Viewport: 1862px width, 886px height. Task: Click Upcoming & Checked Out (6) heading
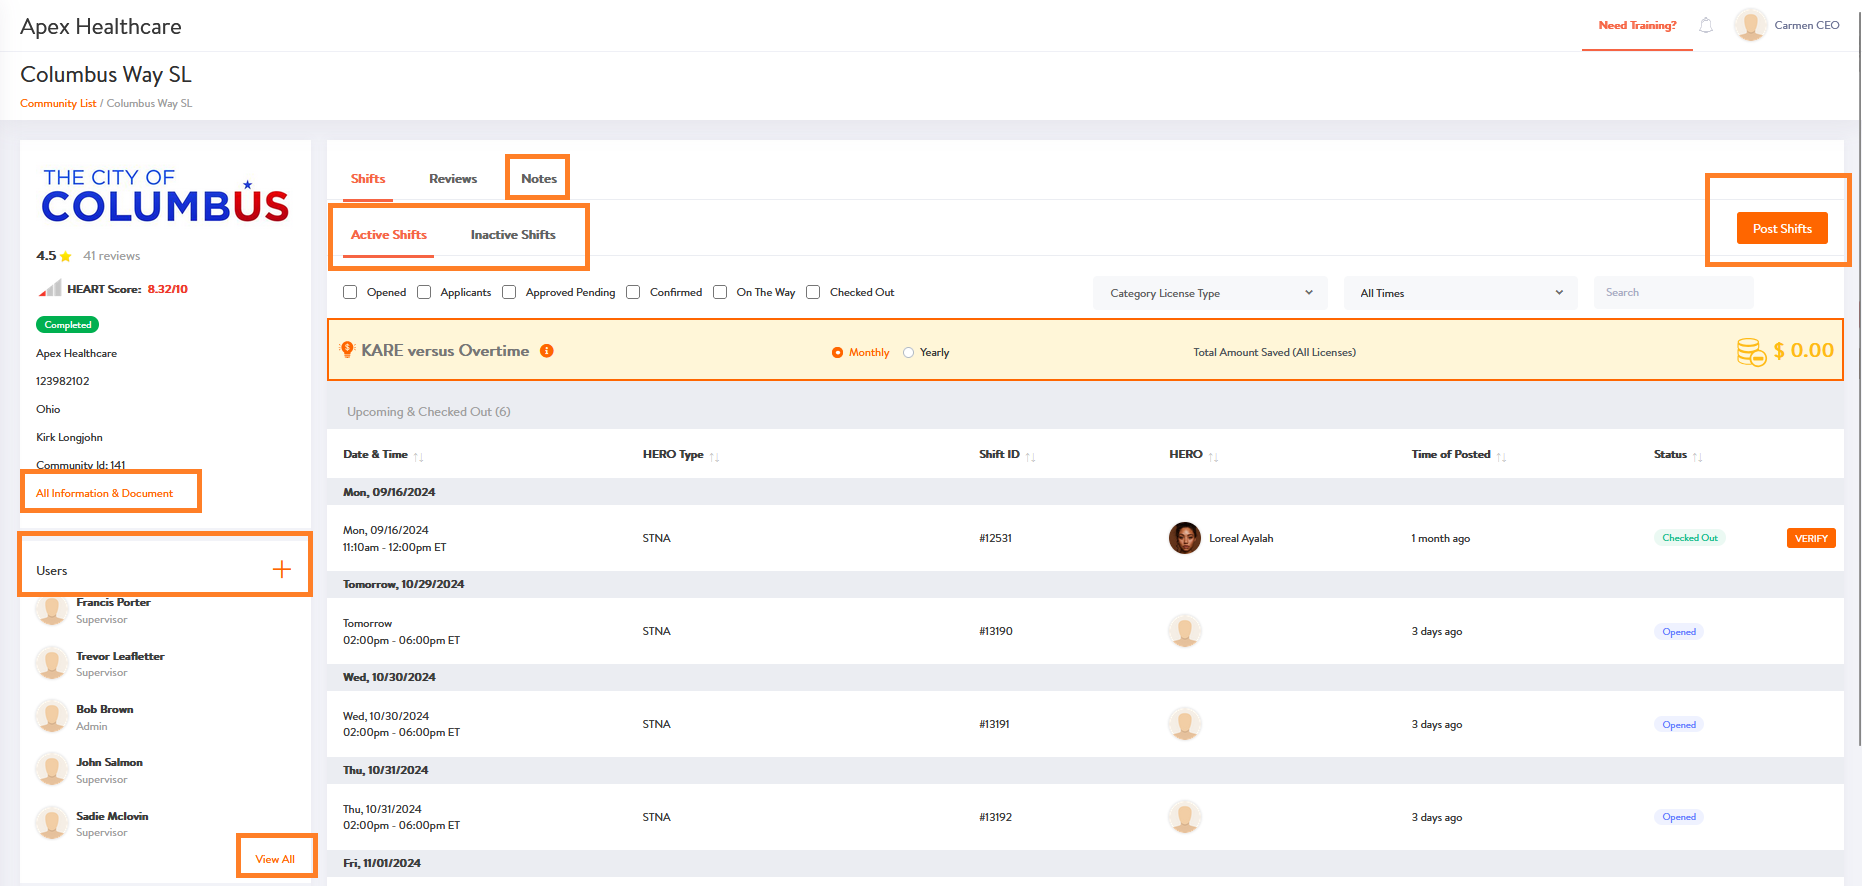point(429,412)
